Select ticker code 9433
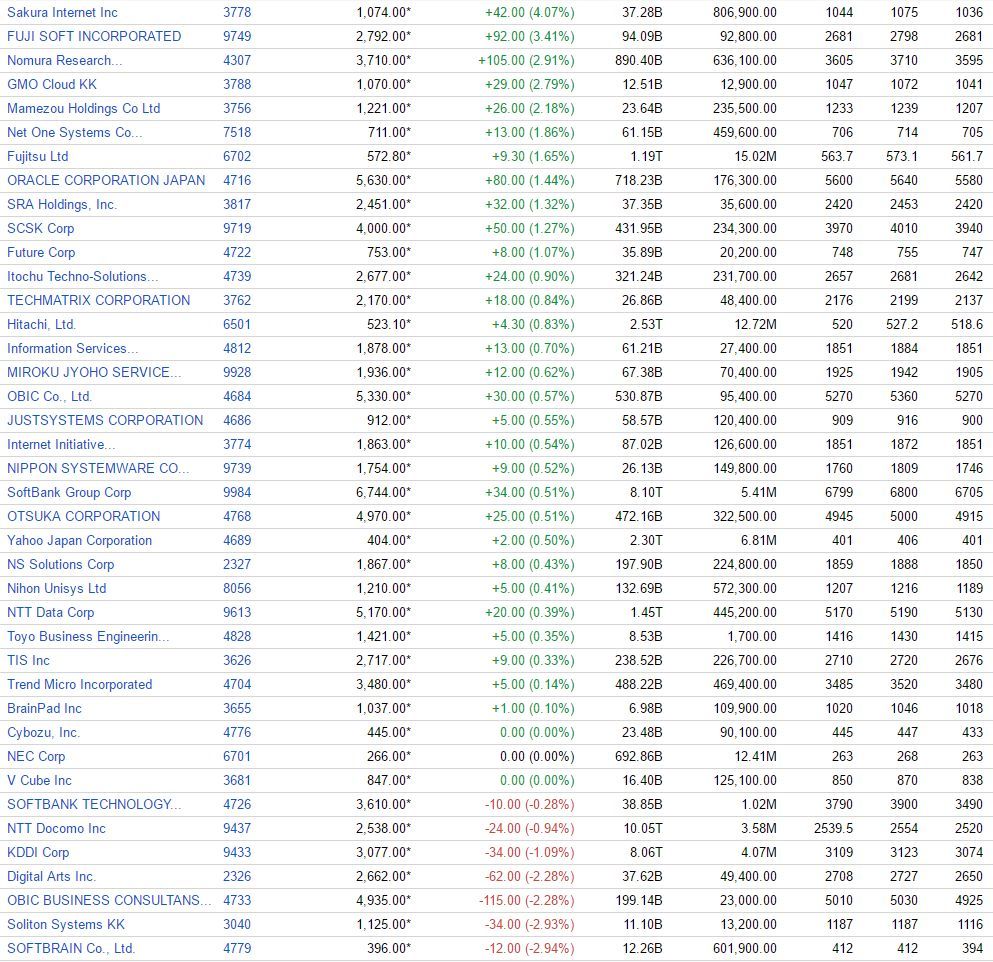This screenshot has width=993, height=962. coord(237,854)
